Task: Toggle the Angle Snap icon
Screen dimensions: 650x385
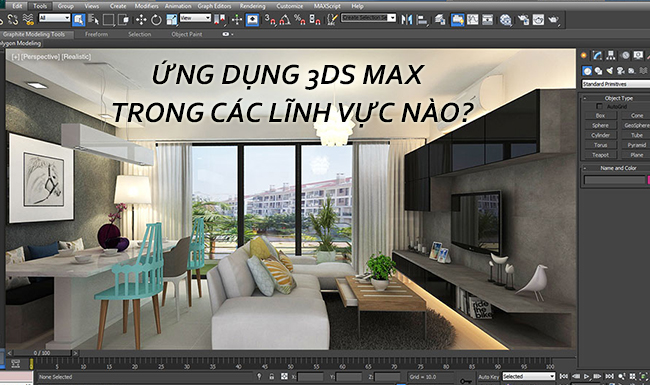Action: point(285,19)
